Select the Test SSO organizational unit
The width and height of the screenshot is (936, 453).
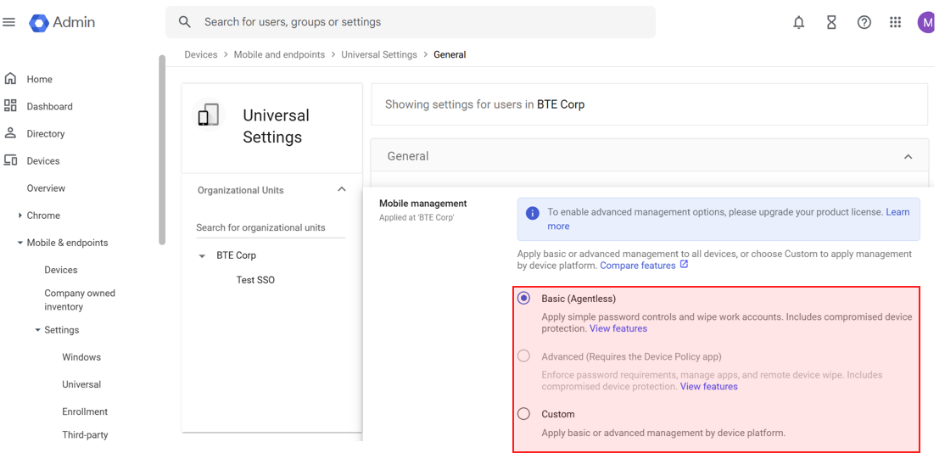255,280
